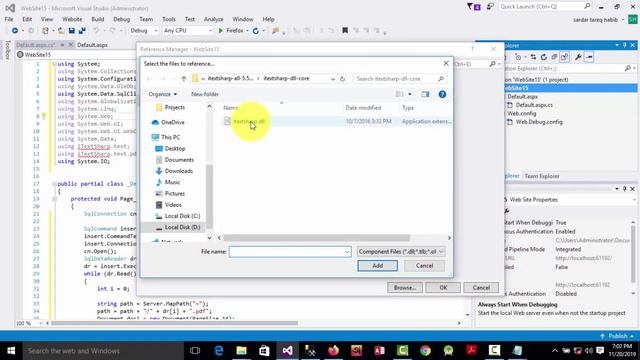Open the Tools menu
640x360 pixels.
coord(169,19)
